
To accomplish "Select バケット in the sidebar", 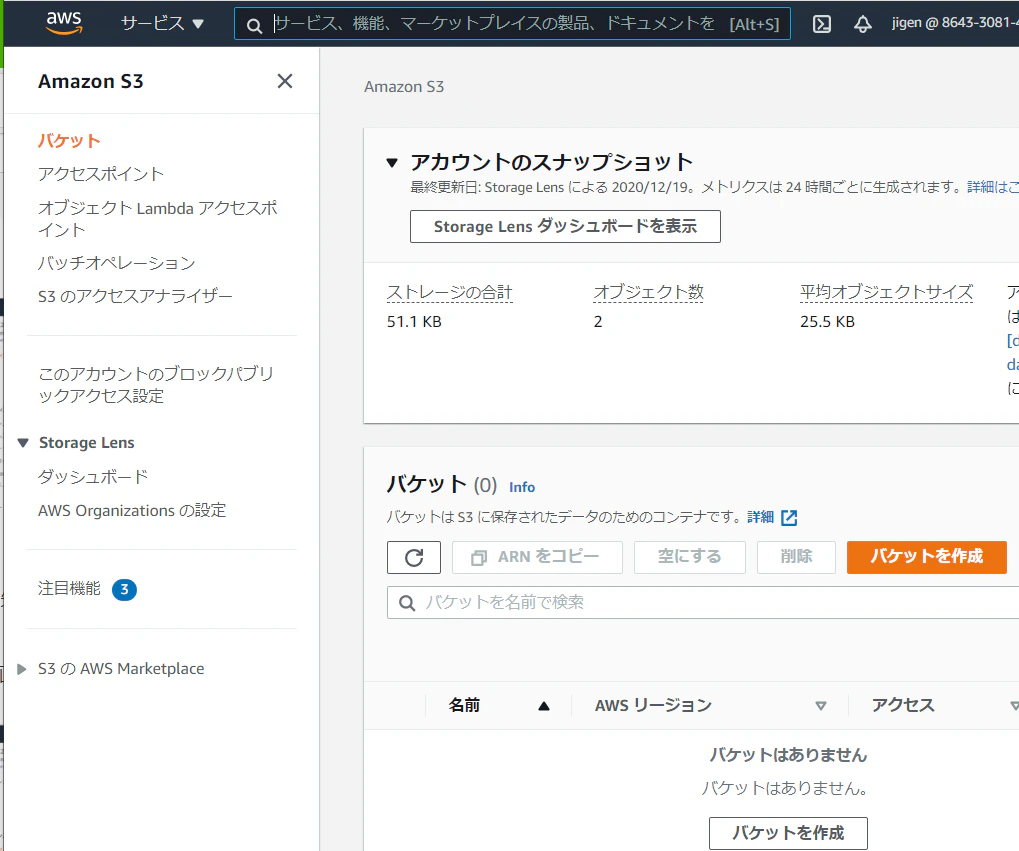I will tap(69, 140).
